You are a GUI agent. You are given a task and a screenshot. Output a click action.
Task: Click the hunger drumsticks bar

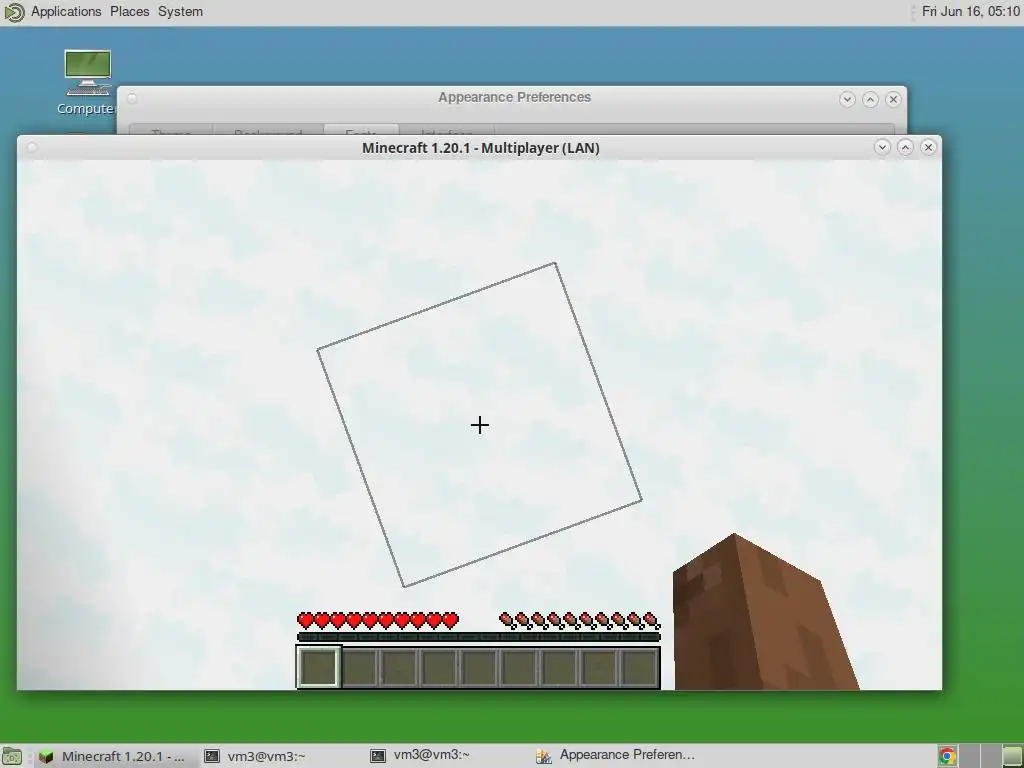(579, 620)
